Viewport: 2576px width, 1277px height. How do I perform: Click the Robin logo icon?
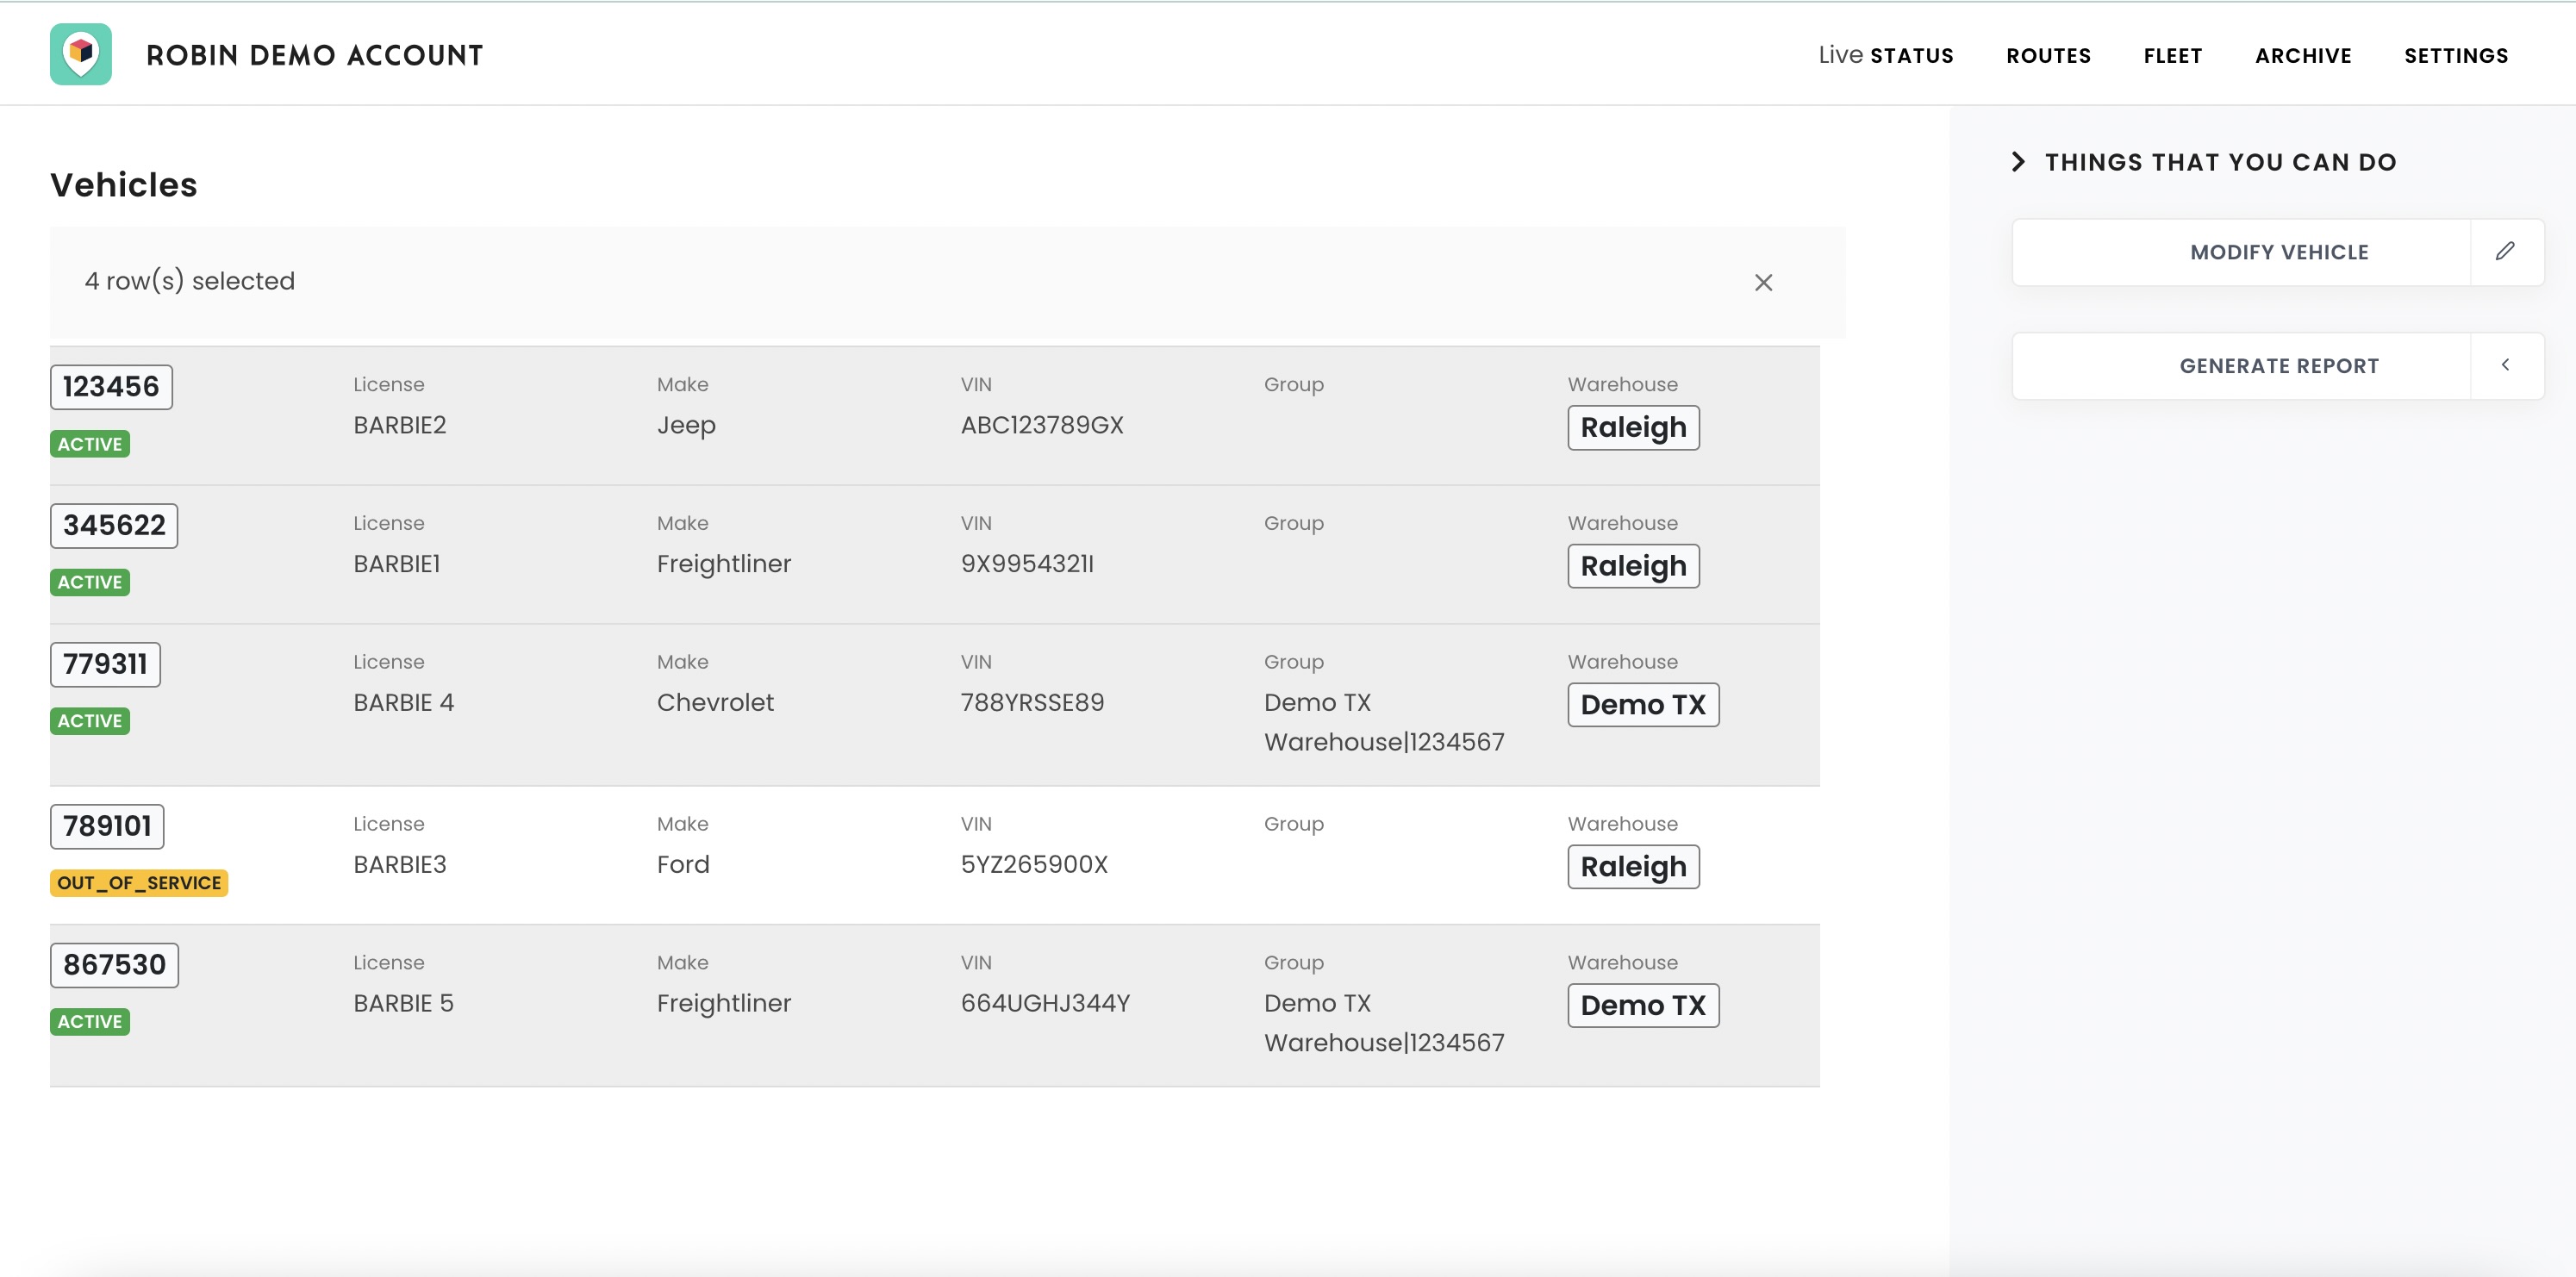(x=80, y=54)
